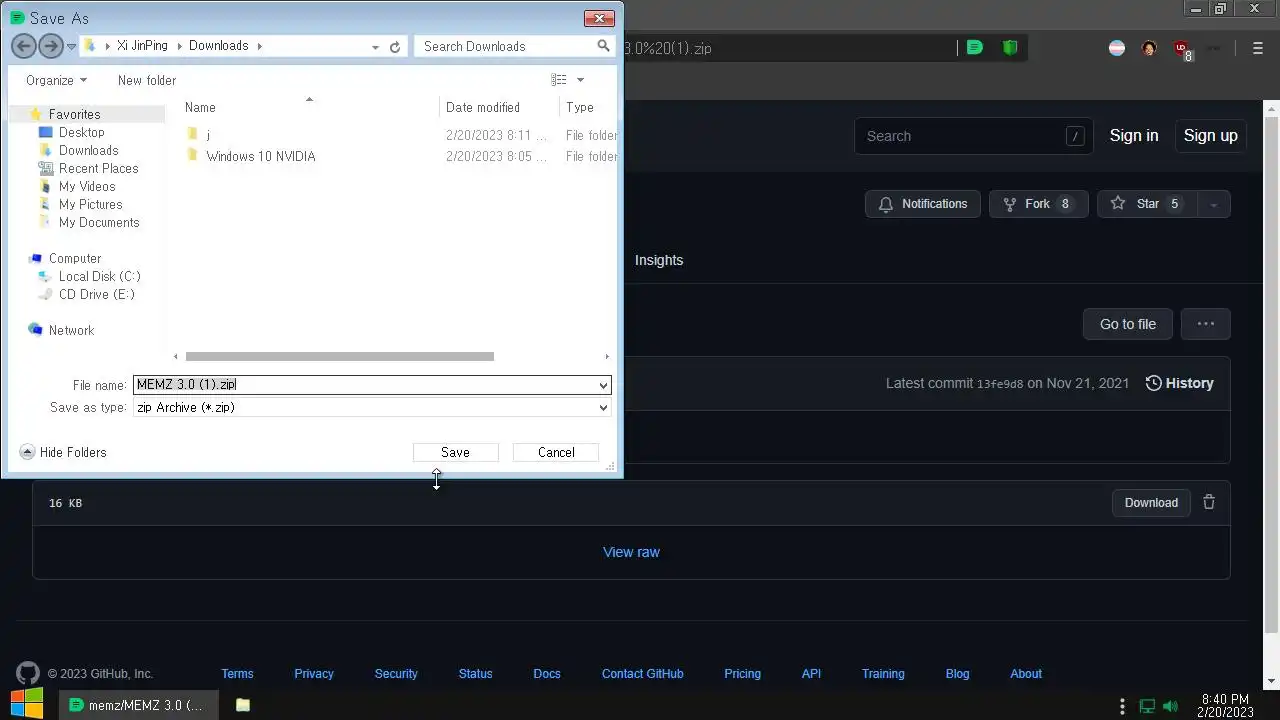Click the green chat bubble address bar icon
Screen dimensions: 1280x720
coord(975,47)
